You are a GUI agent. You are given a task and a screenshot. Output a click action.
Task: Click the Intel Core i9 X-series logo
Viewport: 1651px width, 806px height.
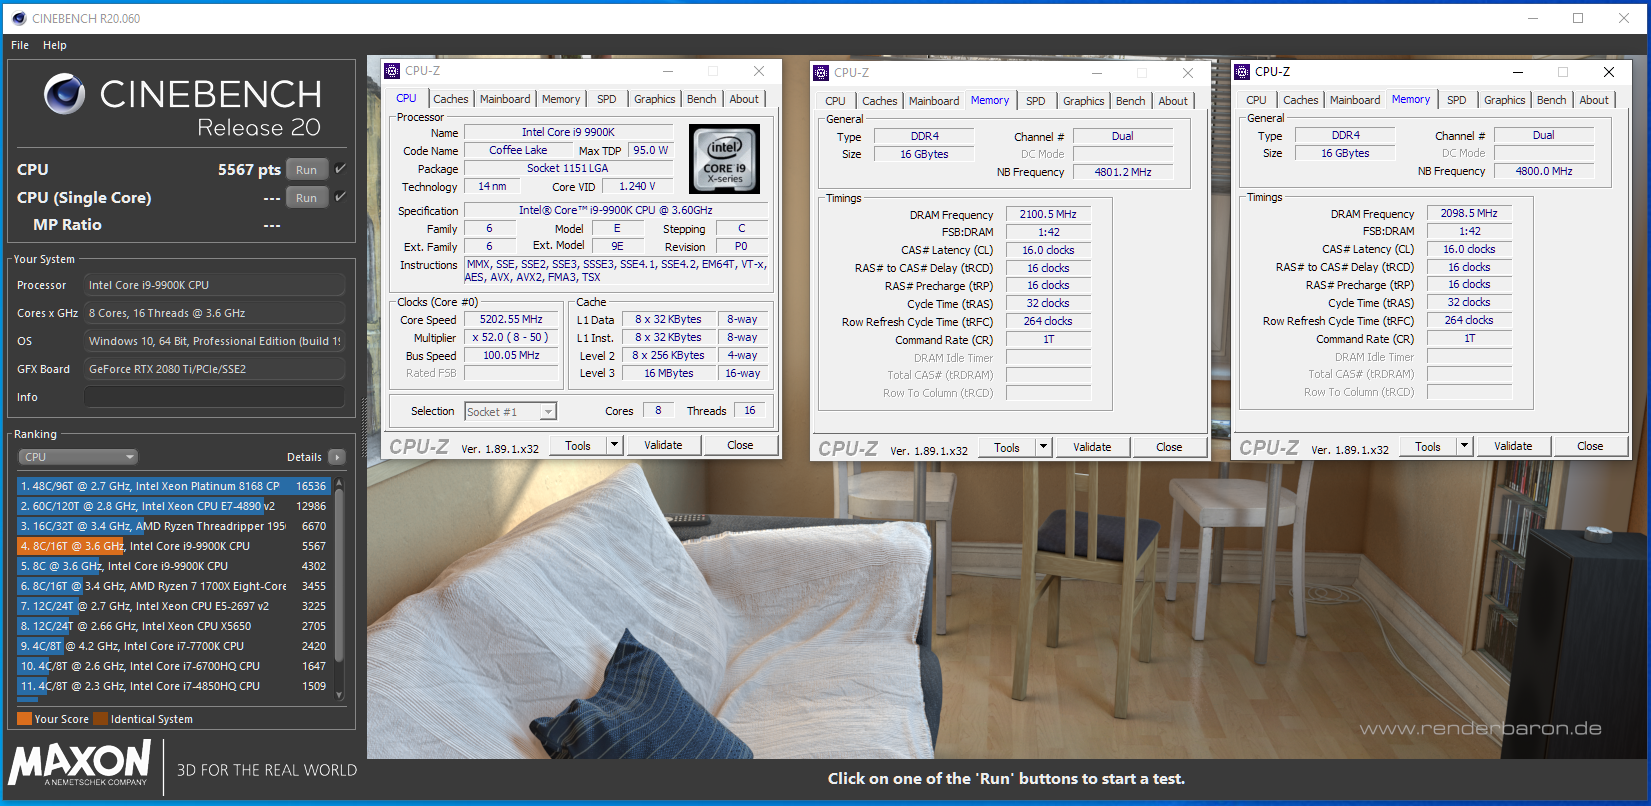coord(725,159)
